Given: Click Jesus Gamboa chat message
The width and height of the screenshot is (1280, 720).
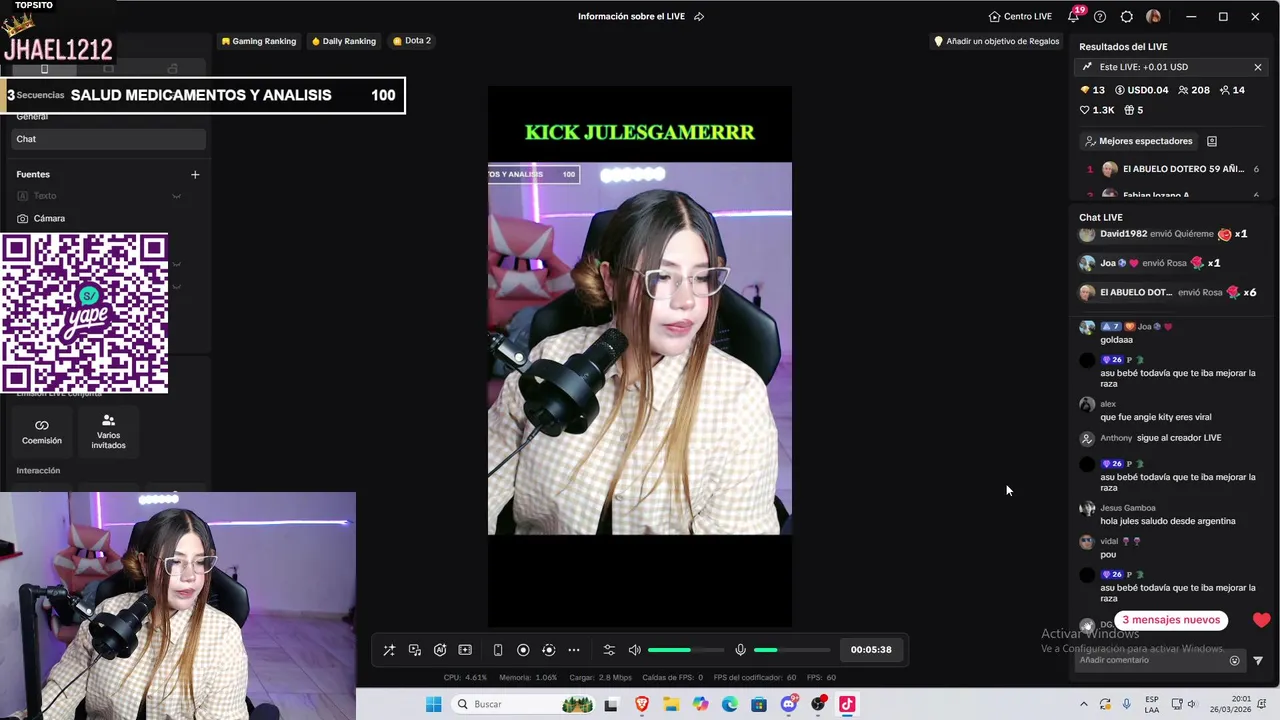Looking at the screenshot, I should [1158, 514].
